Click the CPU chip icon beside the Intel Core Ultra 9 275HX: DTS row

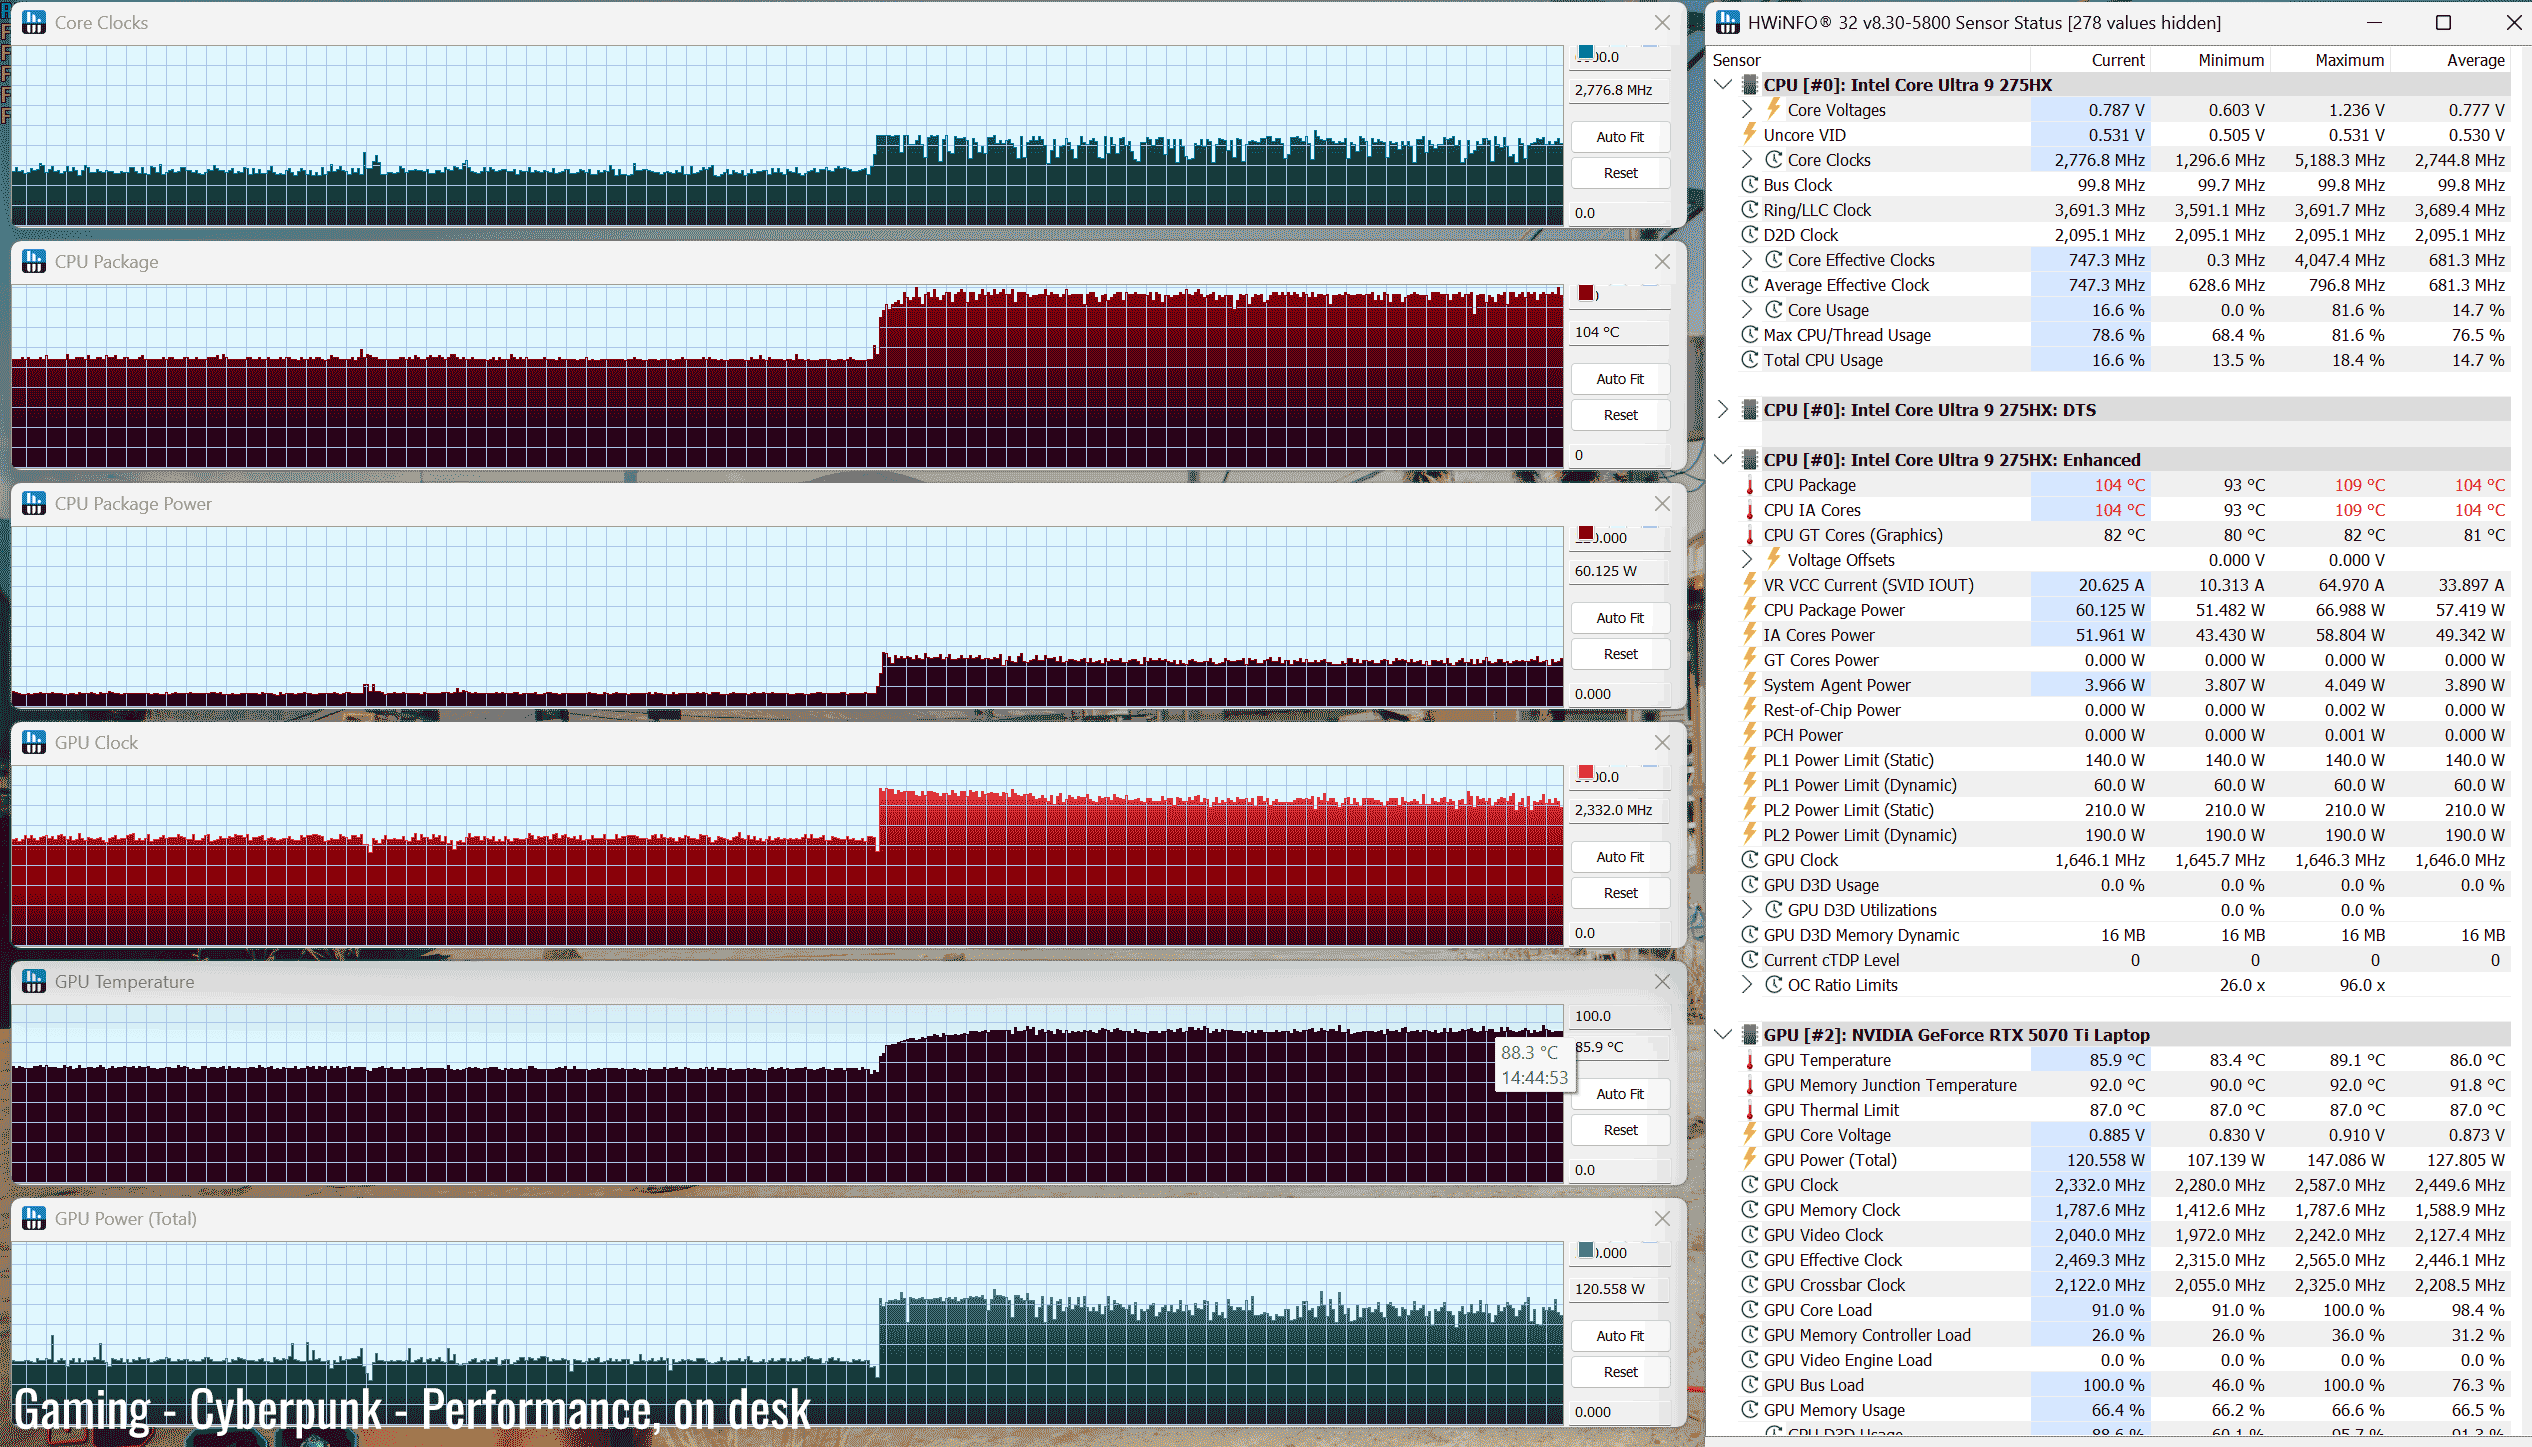pos(1750,410)
